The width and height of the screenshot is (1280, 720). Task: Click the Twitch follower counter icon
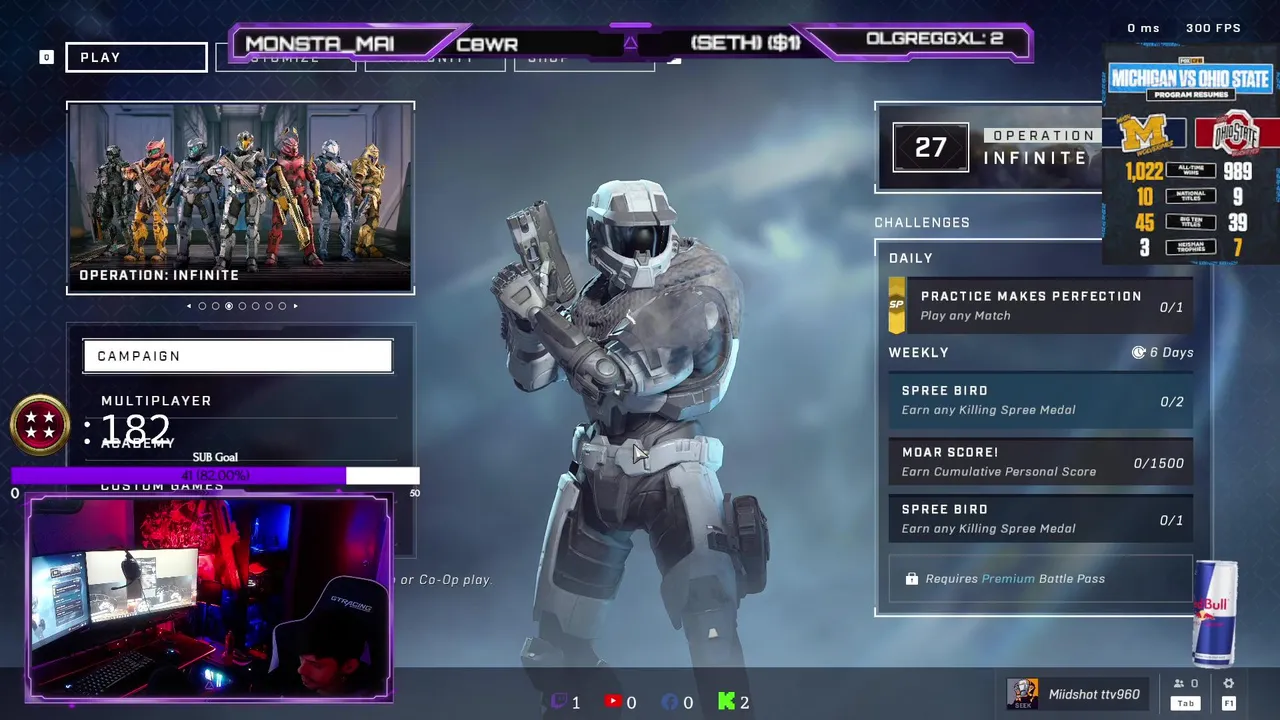[559, 702]
